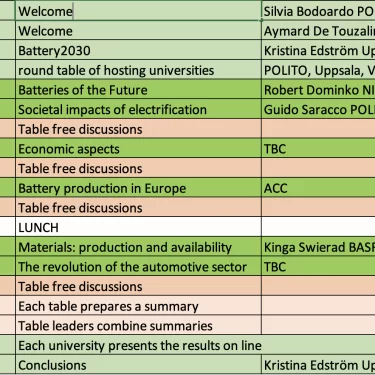375x375 pixels.
Task: Click the Batteries of the Future cell
Action: coord(138,90)
